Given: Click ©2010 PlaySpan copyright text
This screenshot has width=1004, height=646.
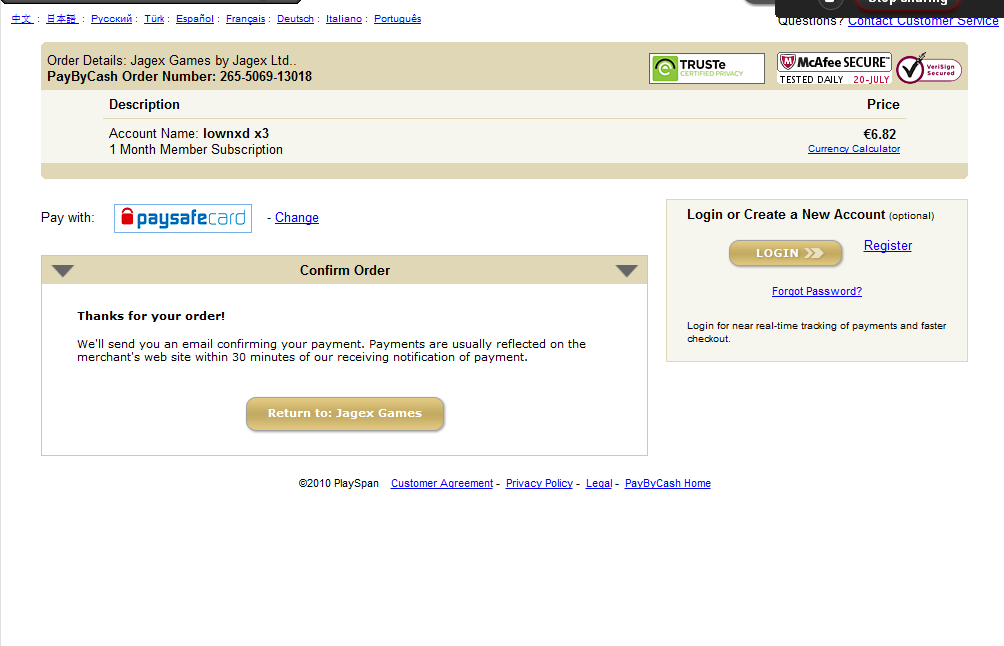Looking at the screenshot, I should pos(338,483).
